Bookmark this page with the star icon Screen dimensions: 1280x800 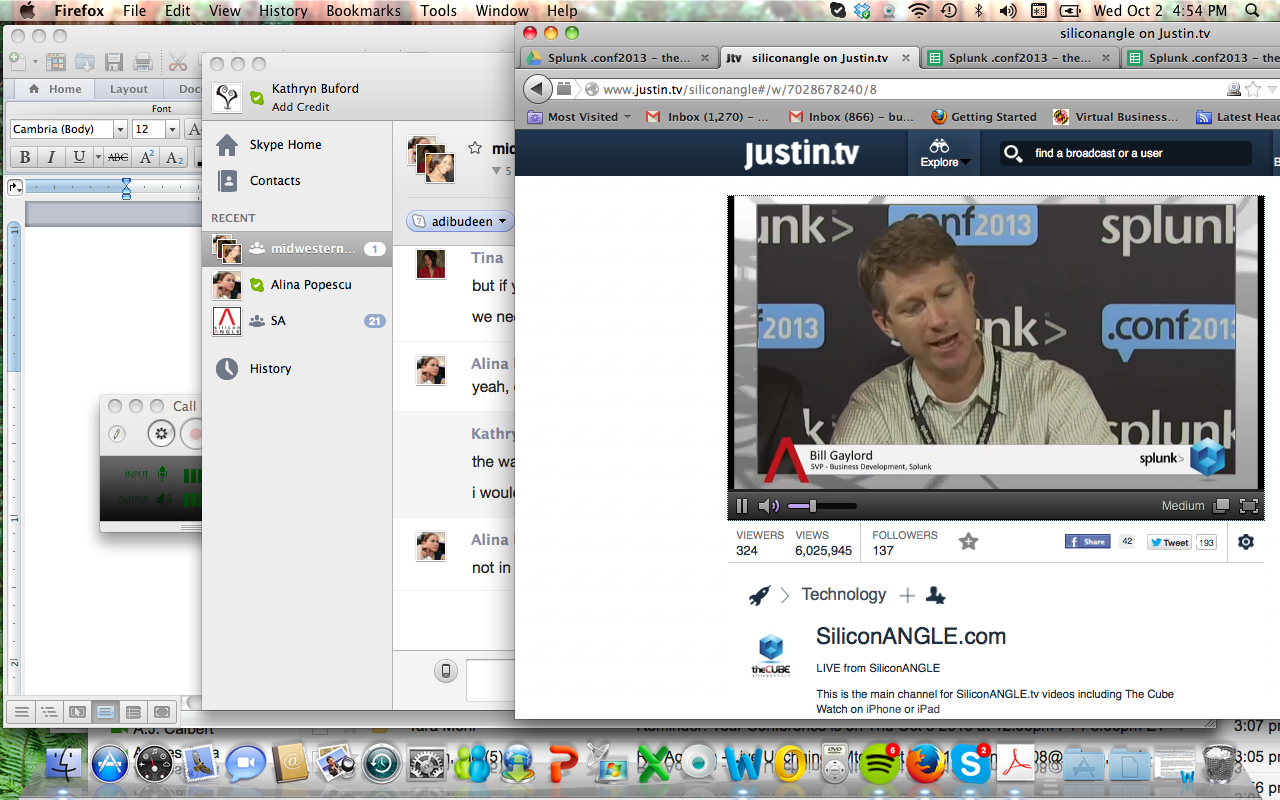point(1253,89)
